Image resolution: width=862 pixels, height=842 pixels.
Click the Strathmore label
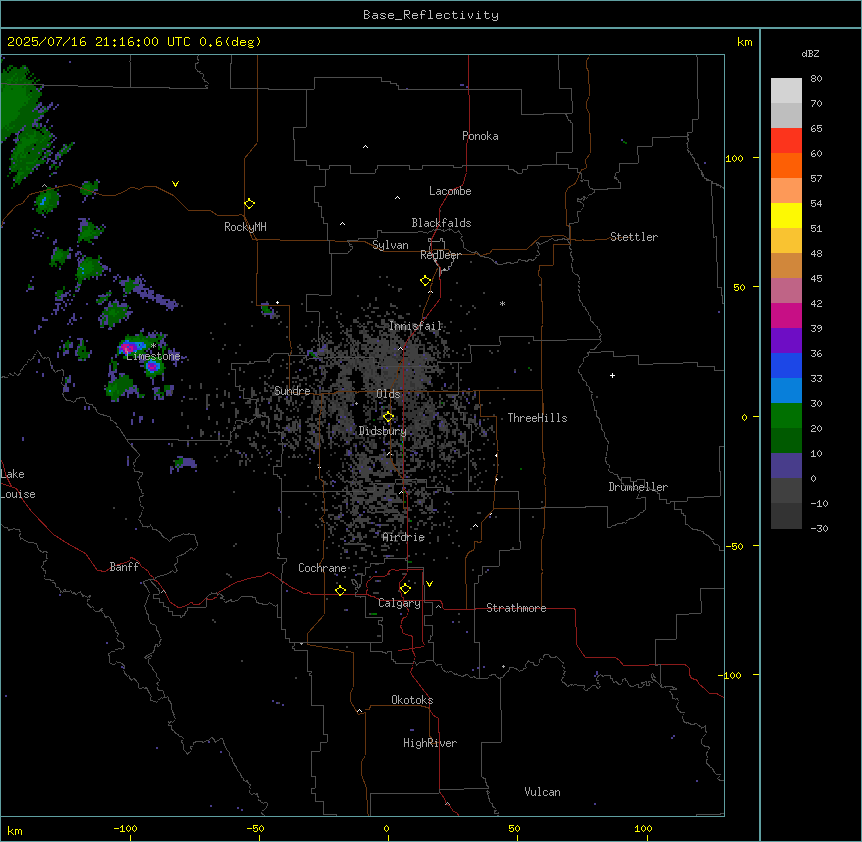516,608
